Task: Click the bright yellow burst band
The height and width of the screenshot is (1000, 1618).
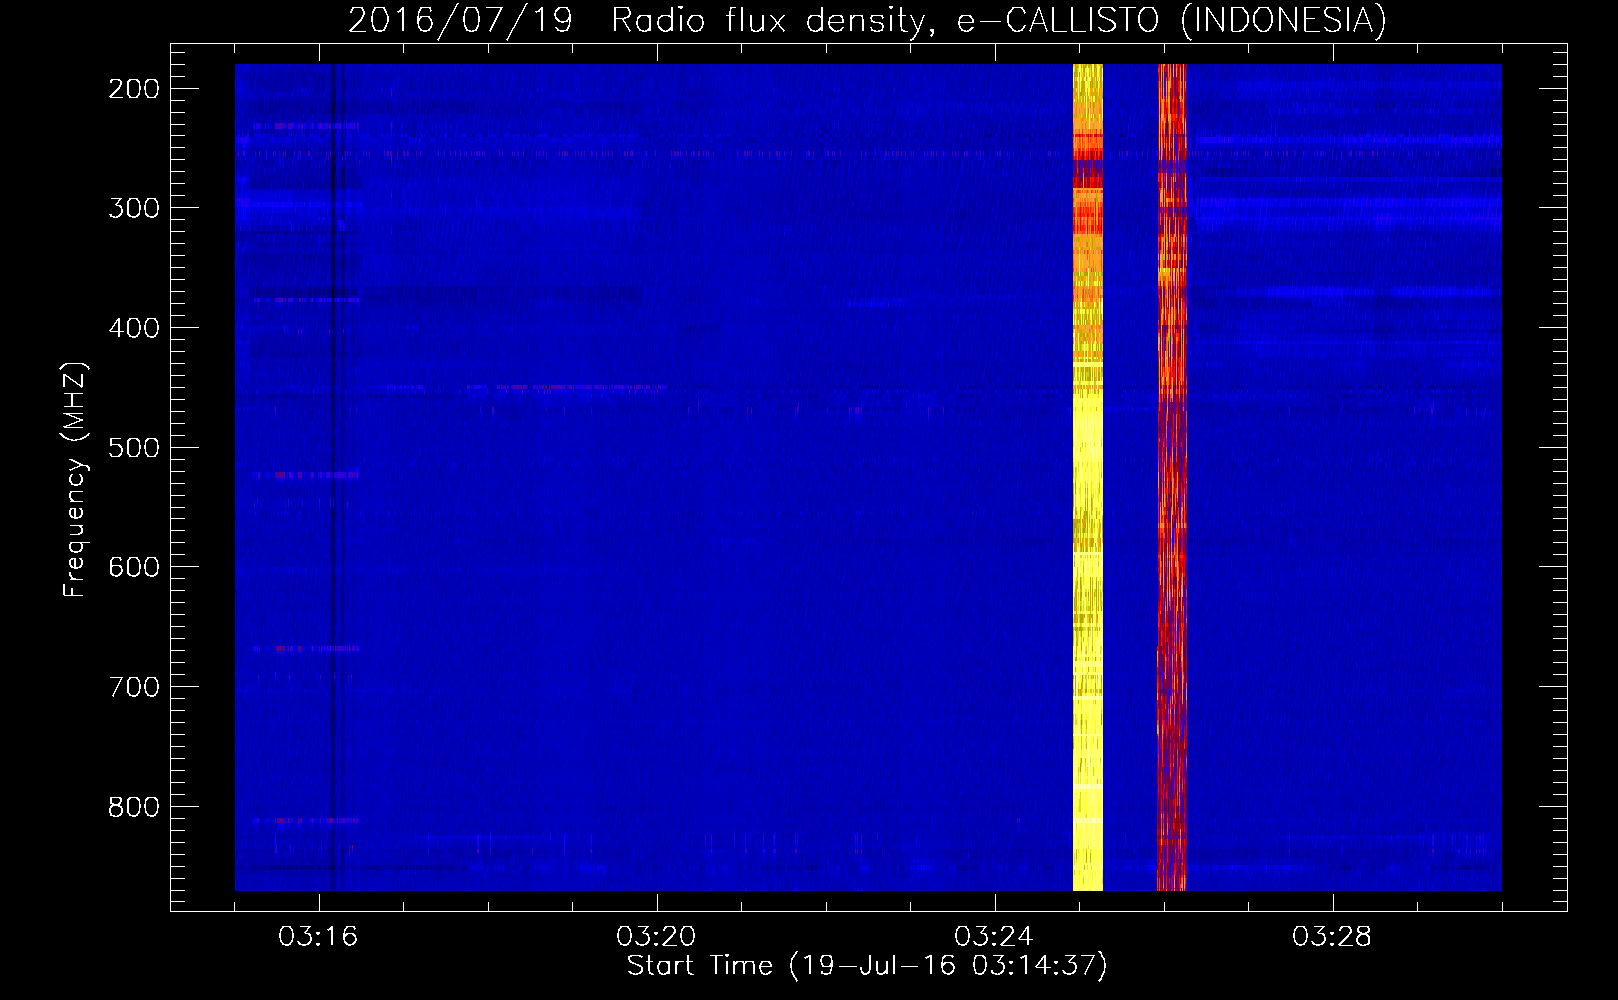Action: pyautogui.click(x=1088, y=477)
